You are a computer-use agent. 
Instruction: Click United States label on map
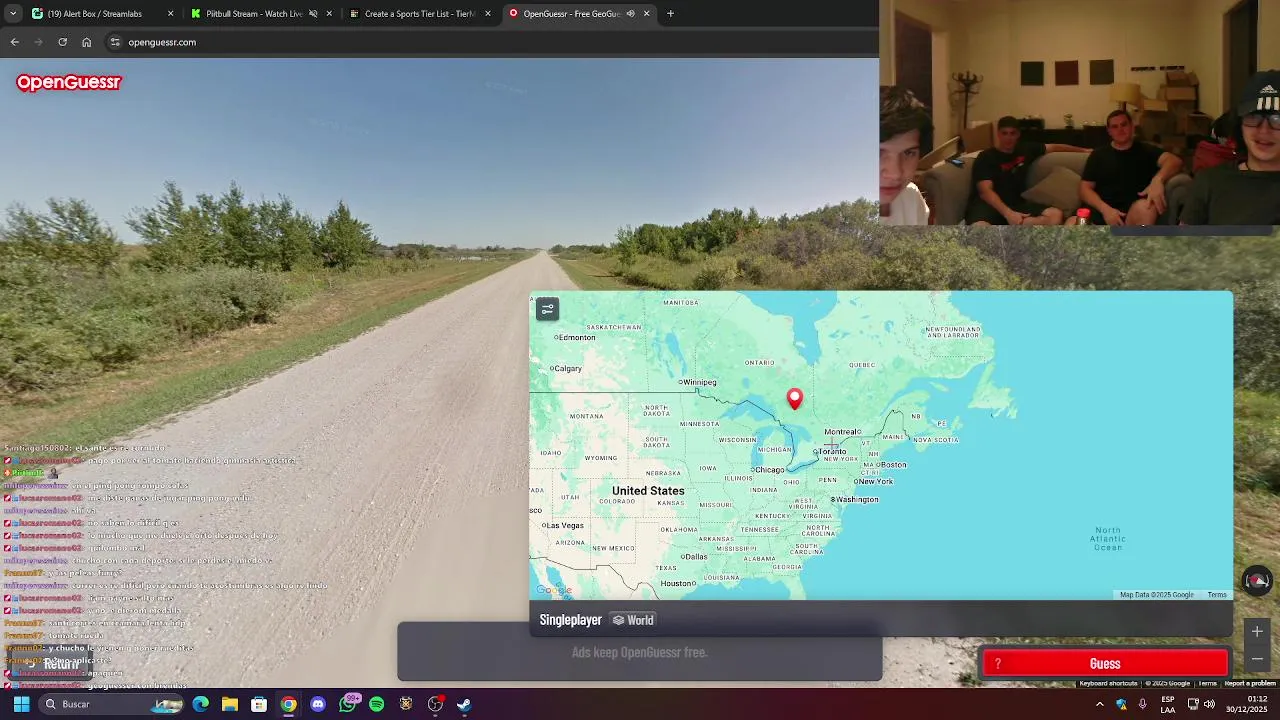[648, 491]
